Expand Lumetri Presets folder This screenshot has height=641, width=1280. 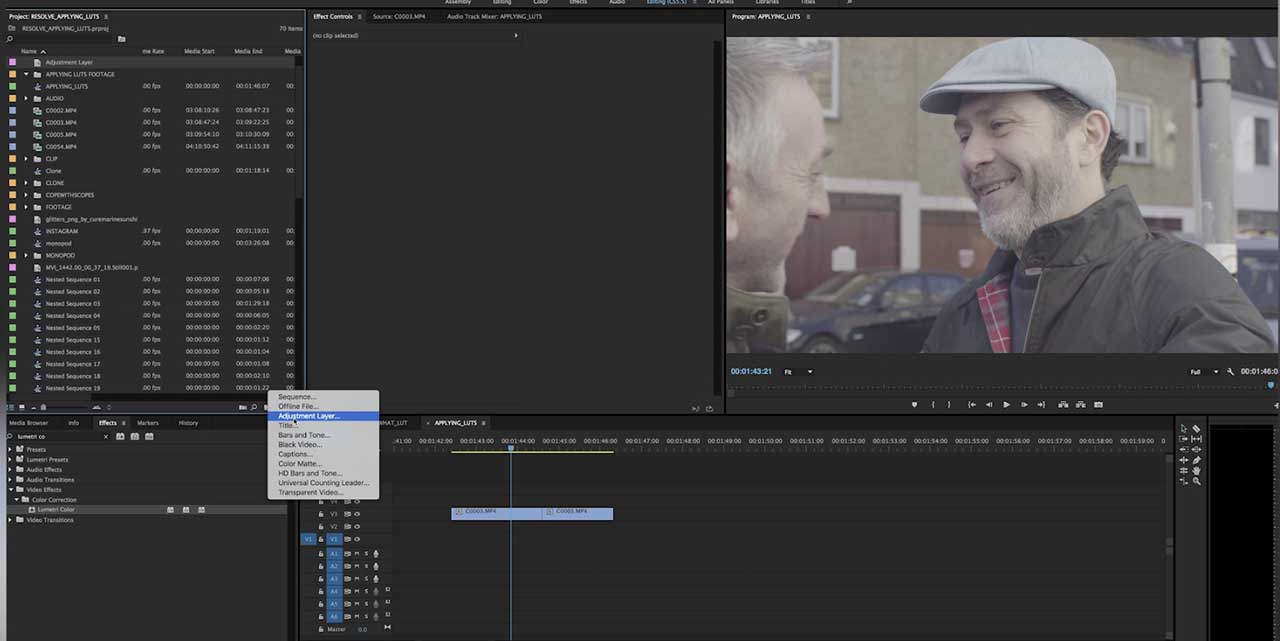coord(11,459)
